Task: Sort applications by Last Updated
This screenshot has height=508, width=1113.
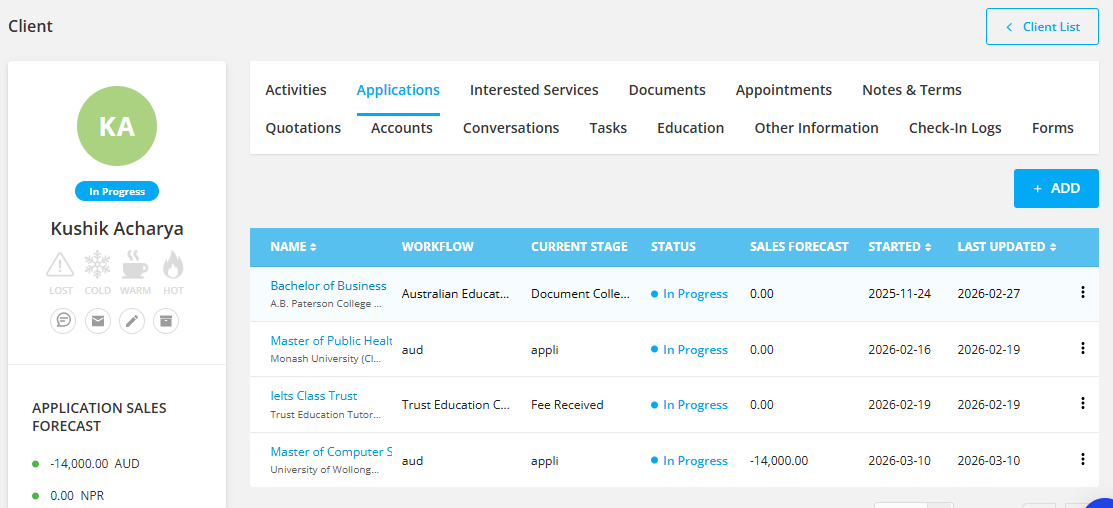Action: coord(1006,247)
